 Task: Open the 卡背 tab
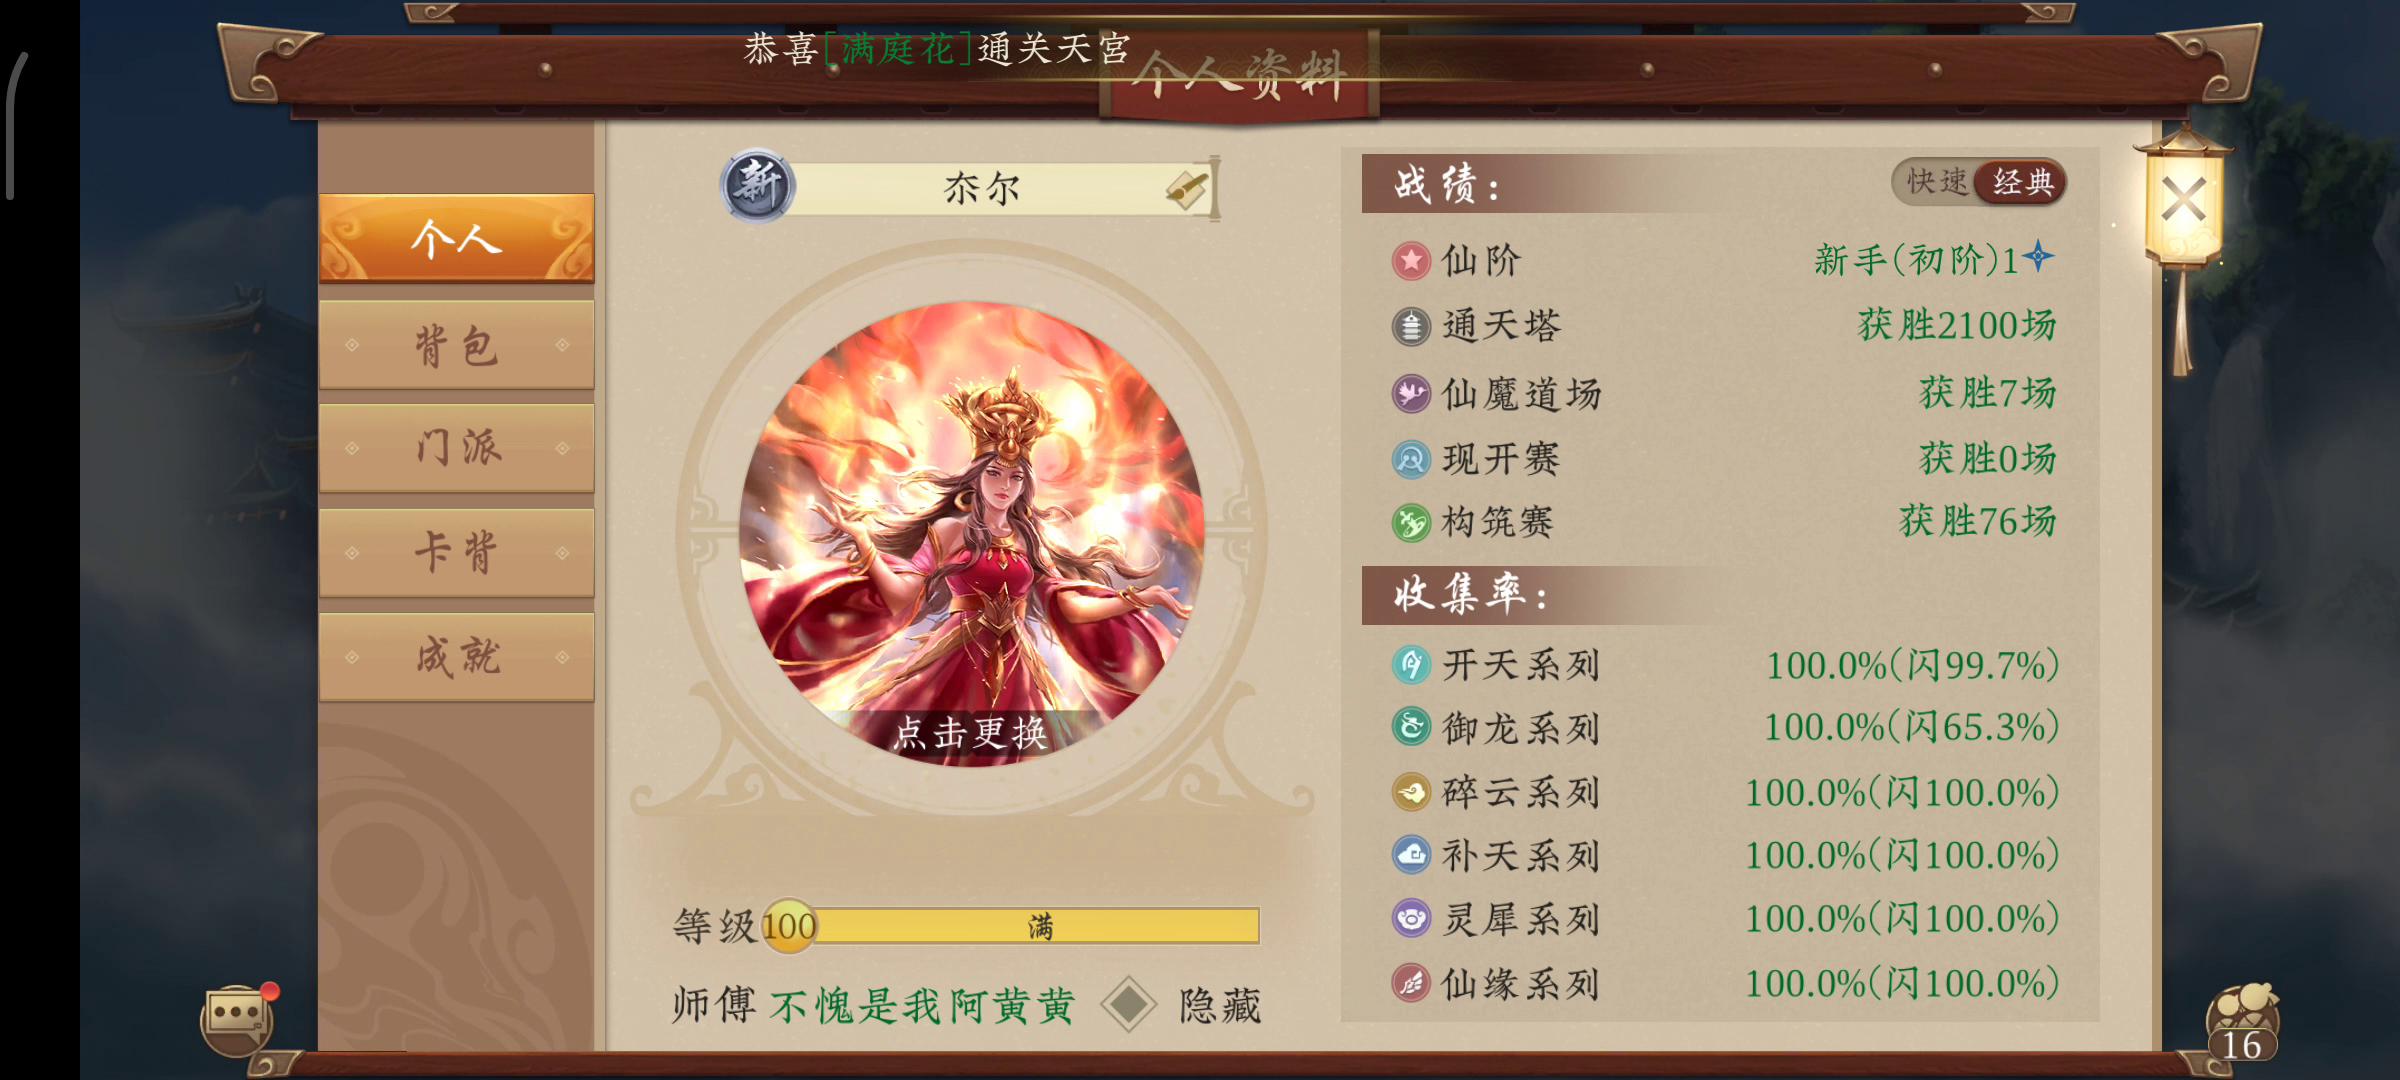pyautogui.click(x=457, y=552)
